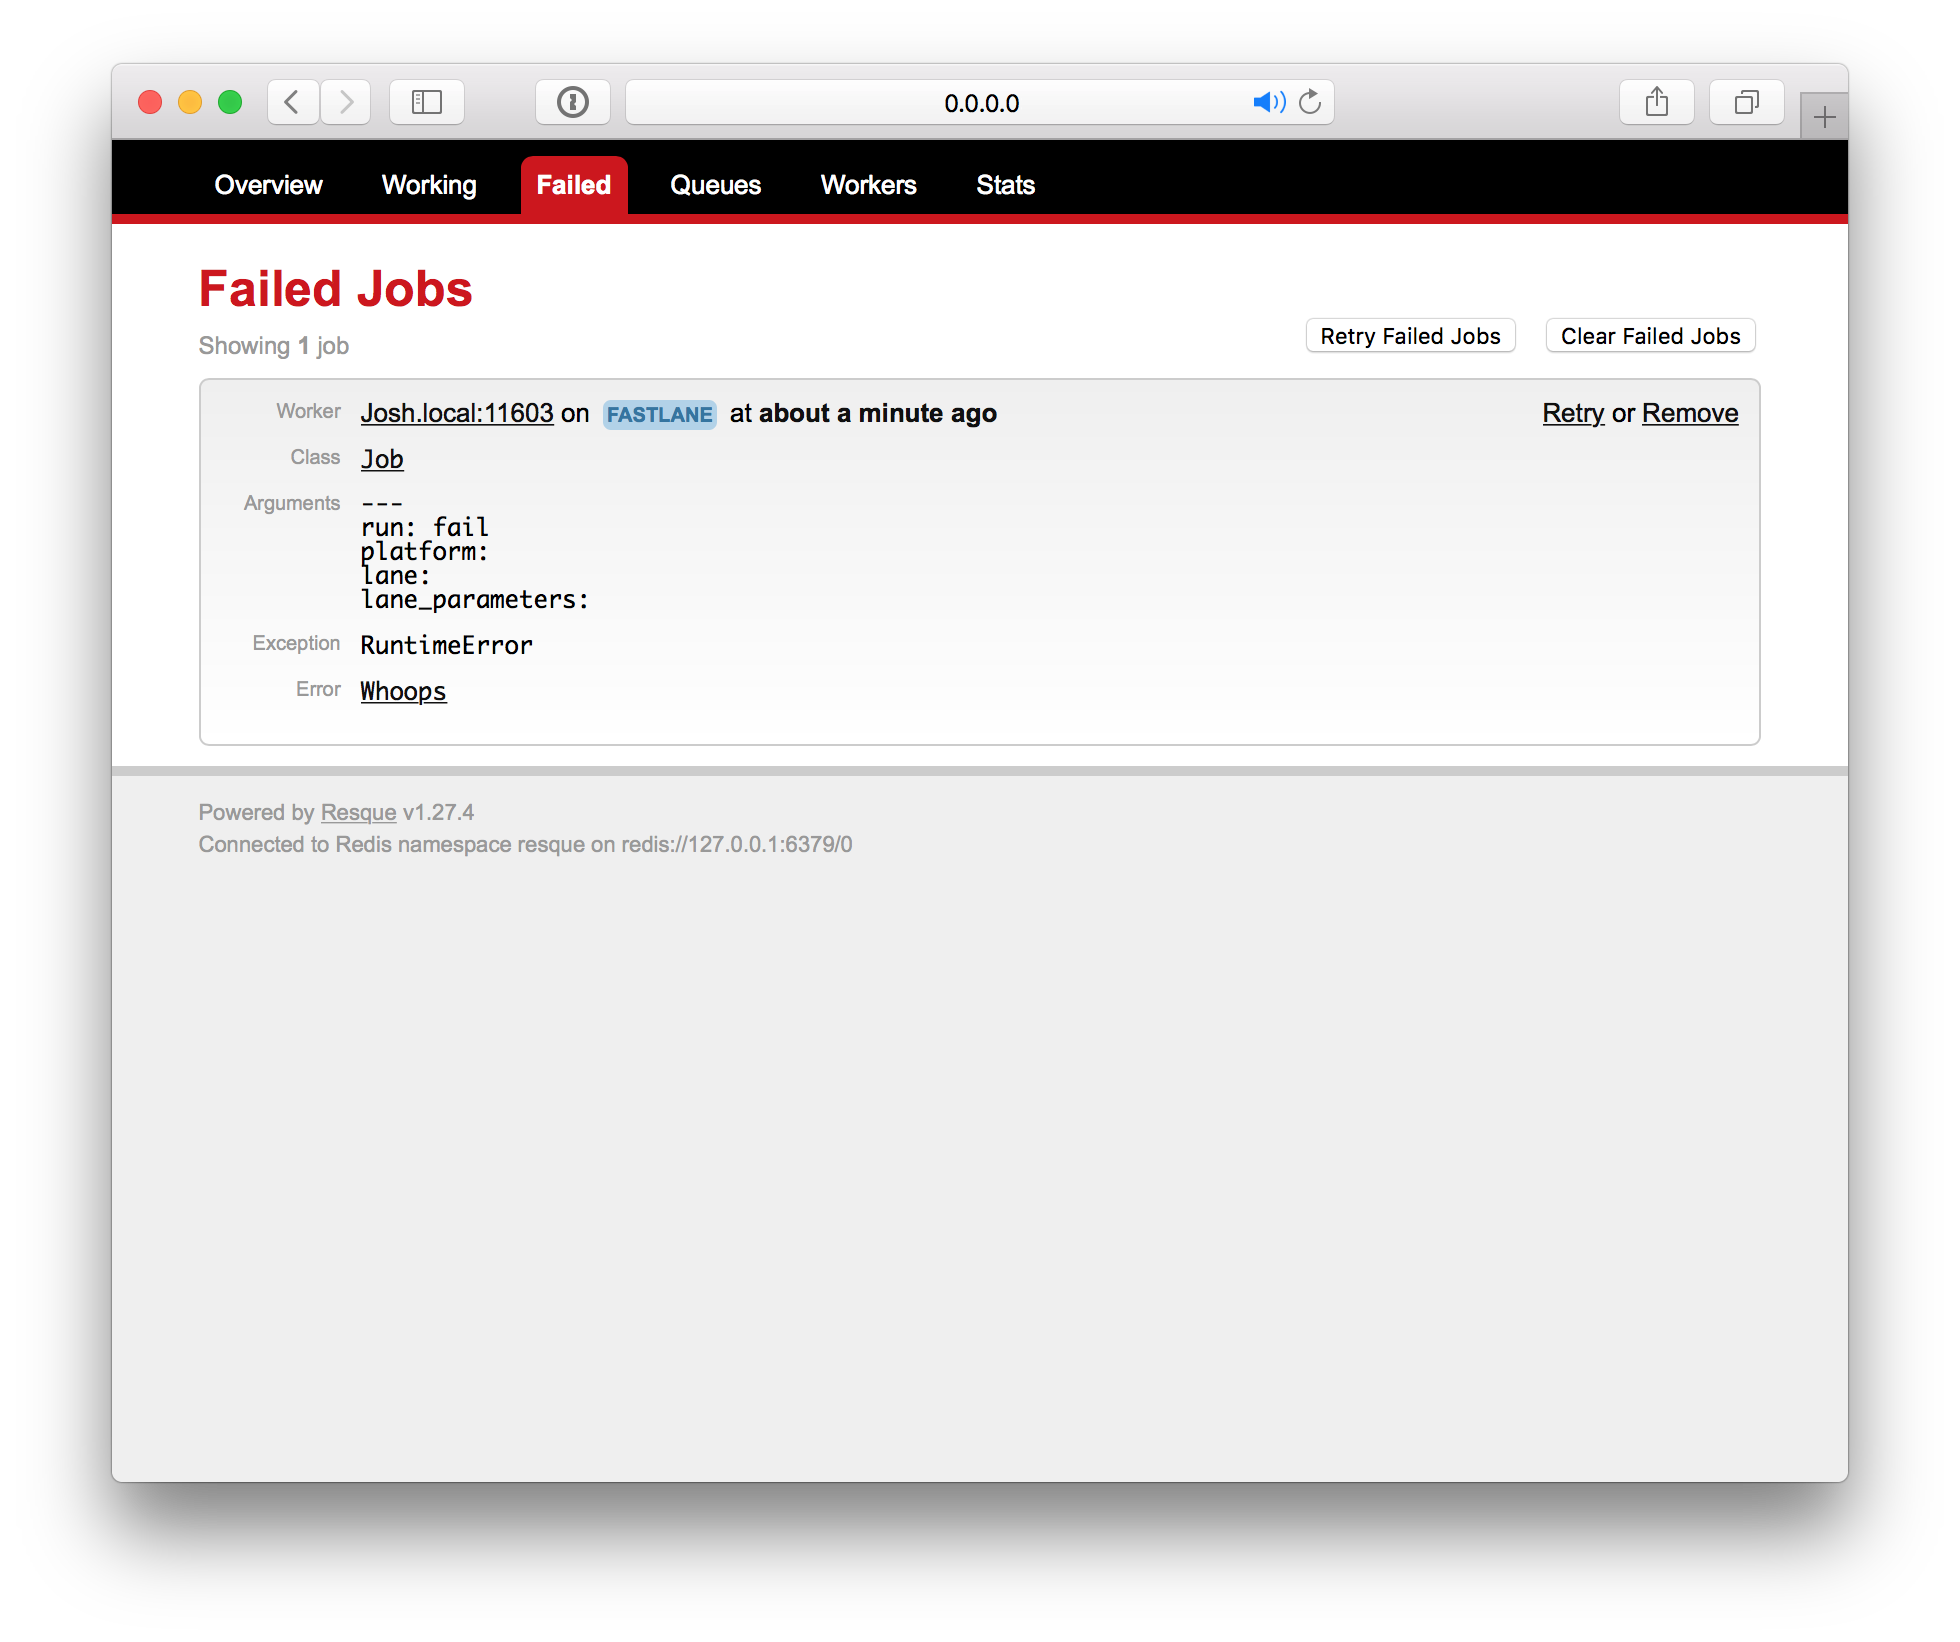Screen dimensions: 1960x1642
Task: Mute tab audio with speaker icon
Action: (1268, 102)
